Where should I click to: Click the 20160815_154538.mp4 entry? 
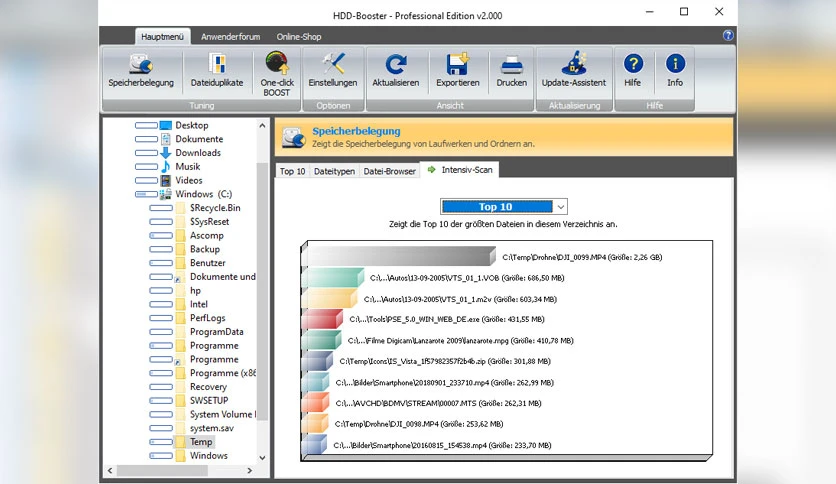click(442, 446)
